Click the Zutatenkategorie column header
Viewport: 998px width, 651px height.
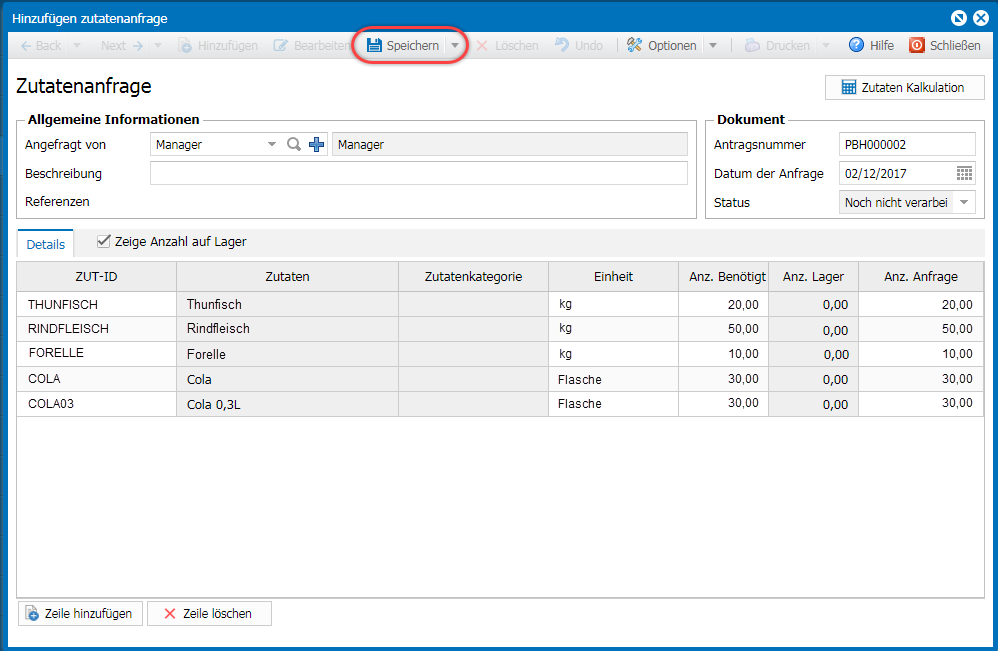click(474, 277)
